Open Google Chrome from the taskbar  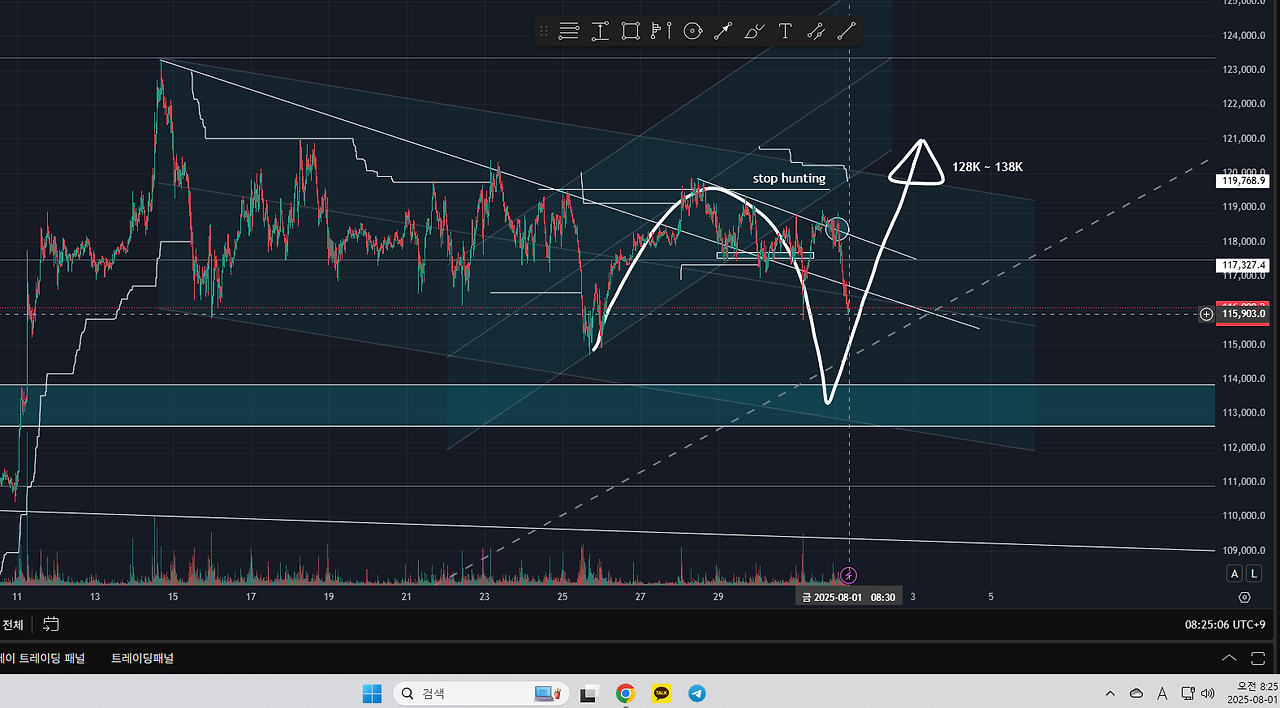(x=626, y=693)
